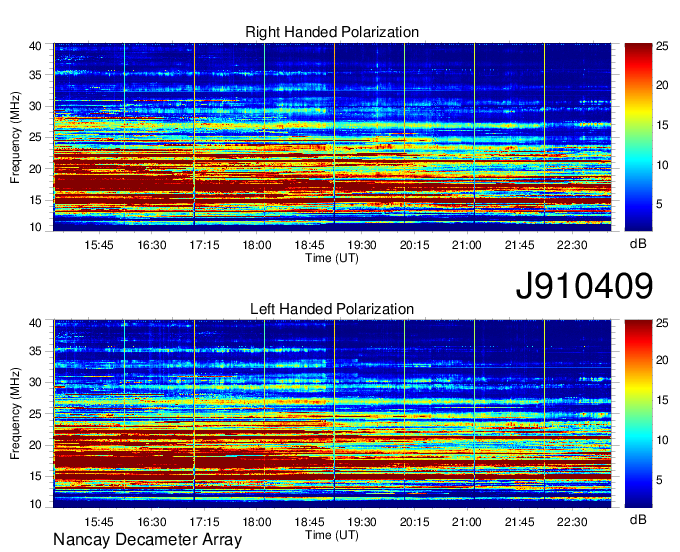Image resolution: width=680 pixels, height=552 pixels.
Task: Click the 25 MHz tick on the left-handed plot
Action: pyautogui.click(x=35, y=414)
